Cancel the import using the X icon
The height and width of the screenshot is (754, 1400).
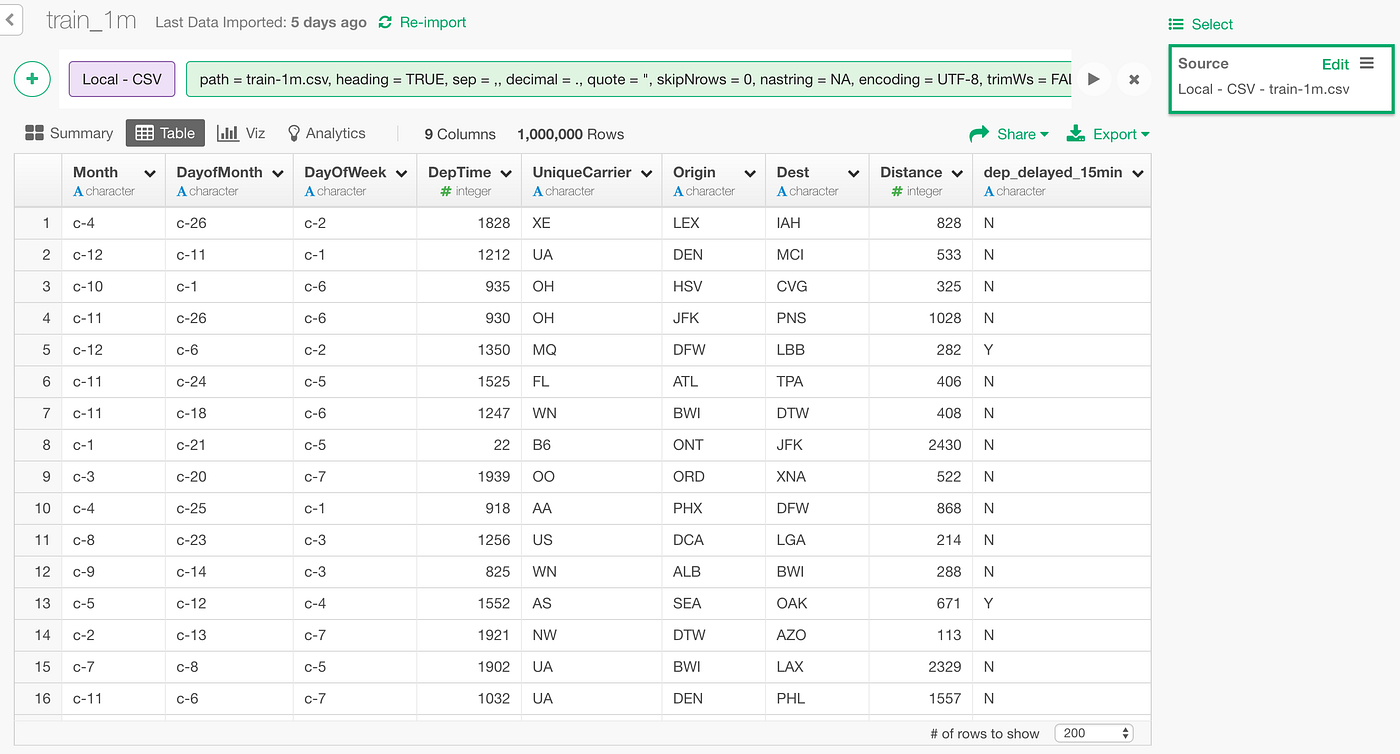1134,79
